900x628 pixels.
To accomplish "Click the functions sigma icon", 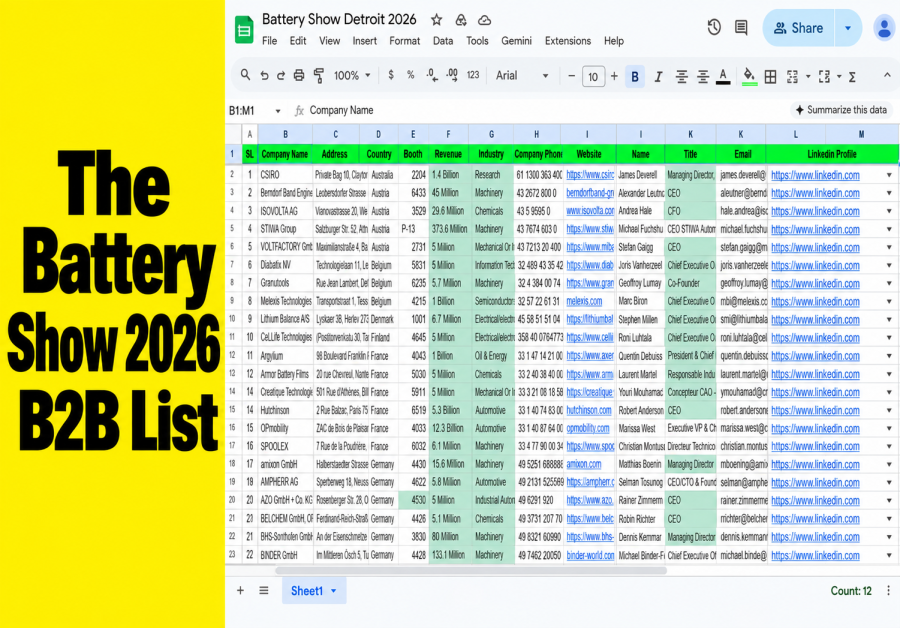I will pos(852,76).
